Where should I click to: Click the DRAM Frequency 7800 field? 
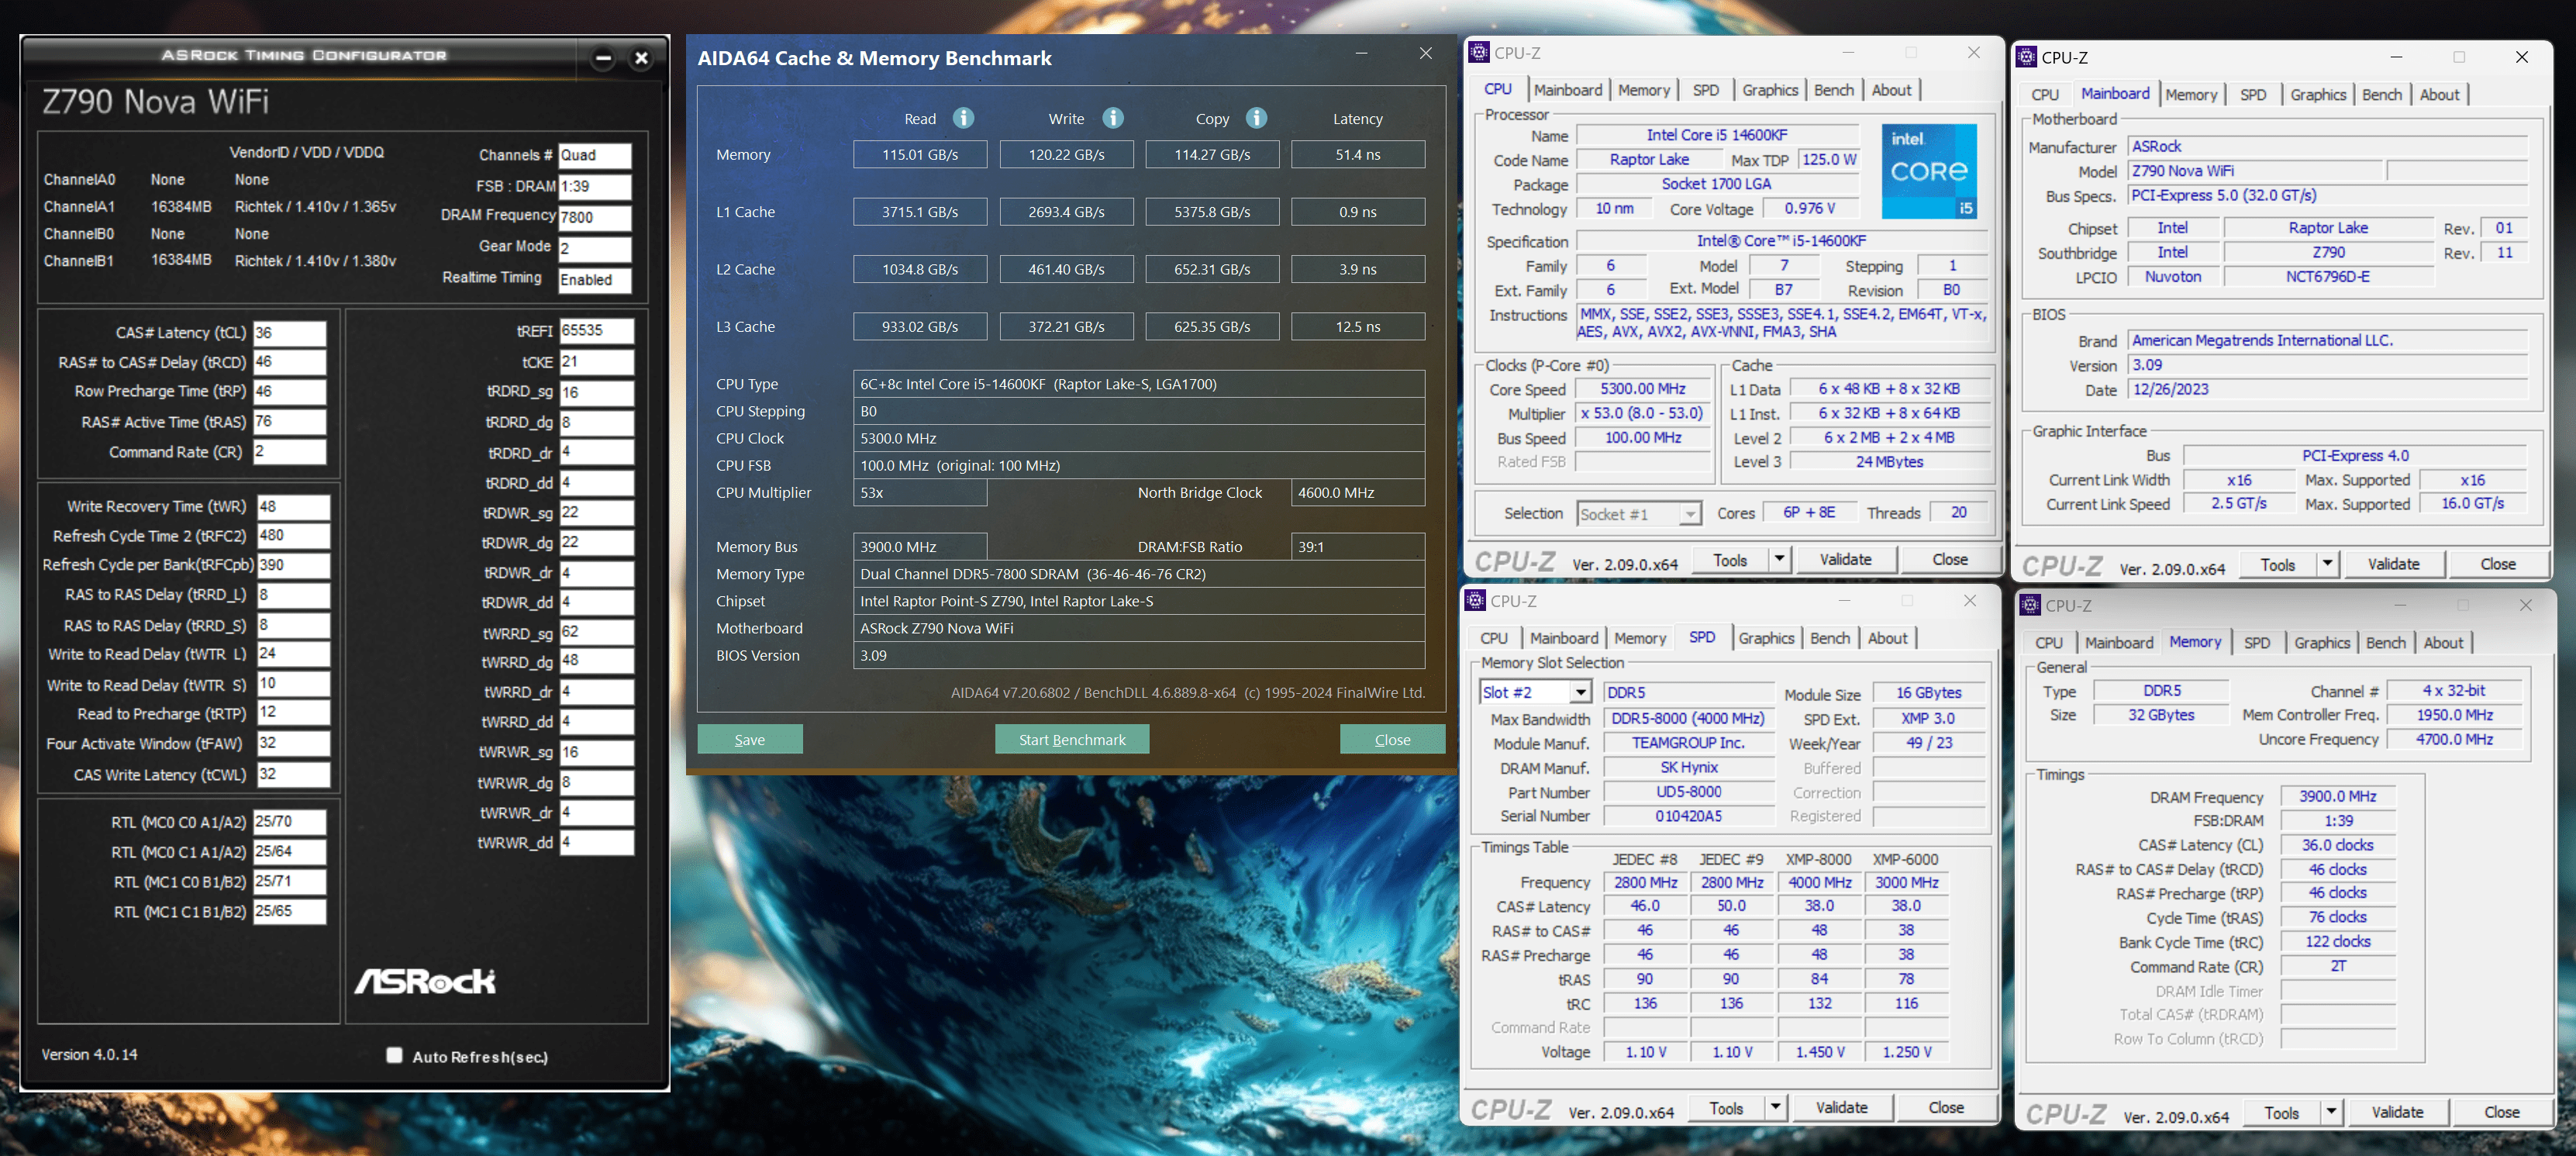(x=595, y=217)
